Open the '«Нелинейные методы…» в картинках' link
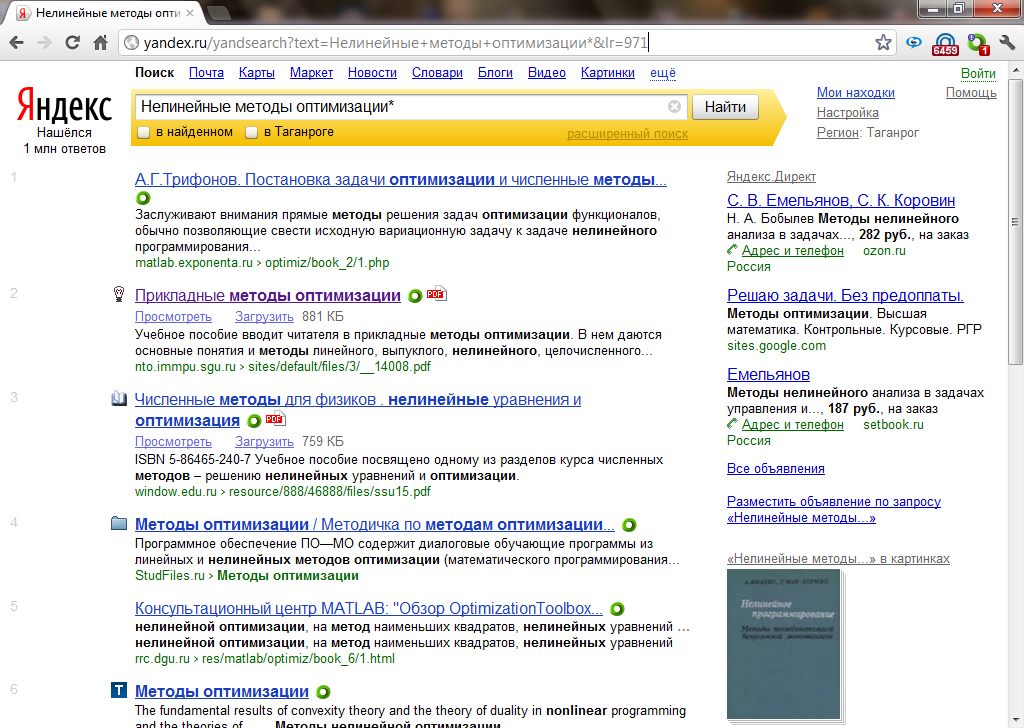This screenshot has height=728, width=1024. pos(839,559)
